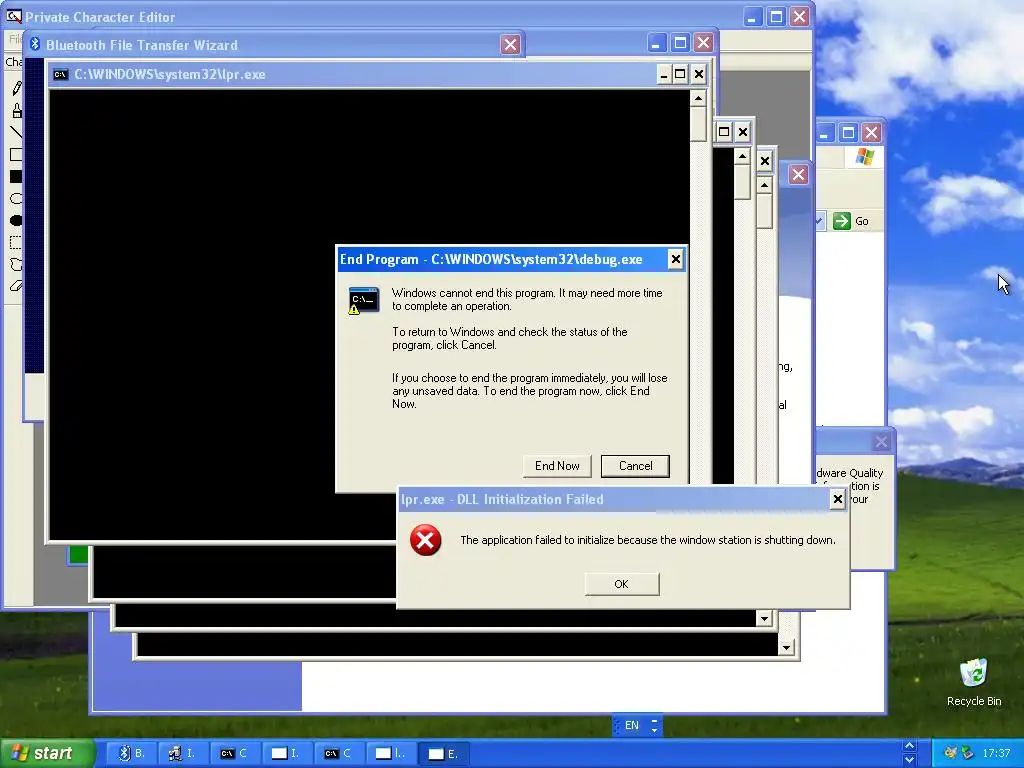Click OK in the DLL Initialization Failed dialog
Image resolution: width=1024 pixels, height=768 pixels.
pyautogui.click(x=622, y=584)
